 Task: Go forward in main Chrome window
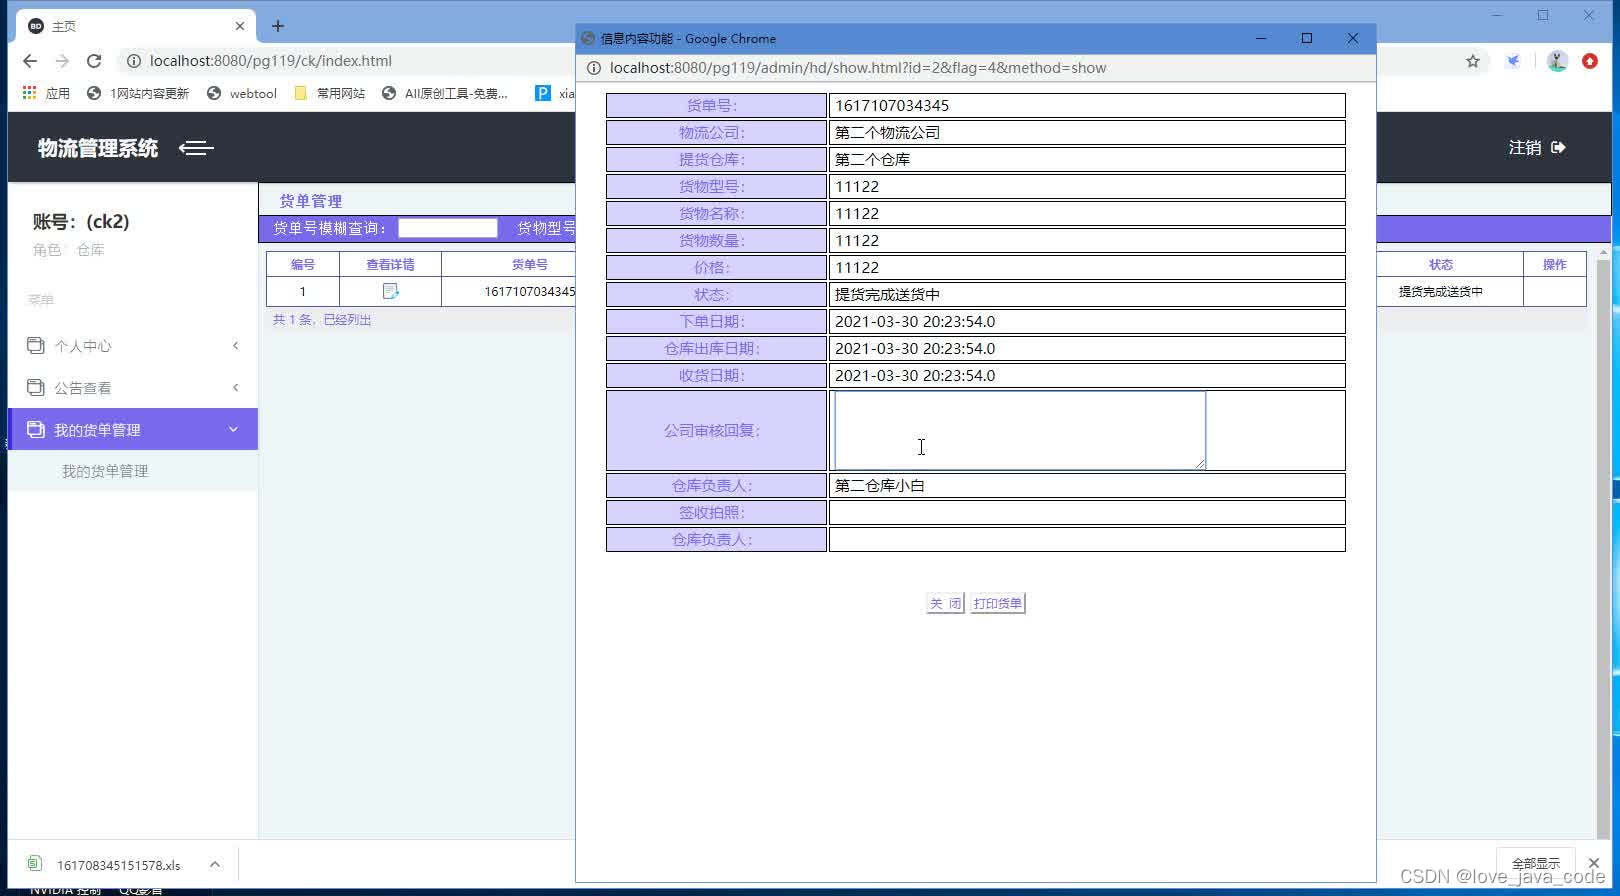coord(62,61)
